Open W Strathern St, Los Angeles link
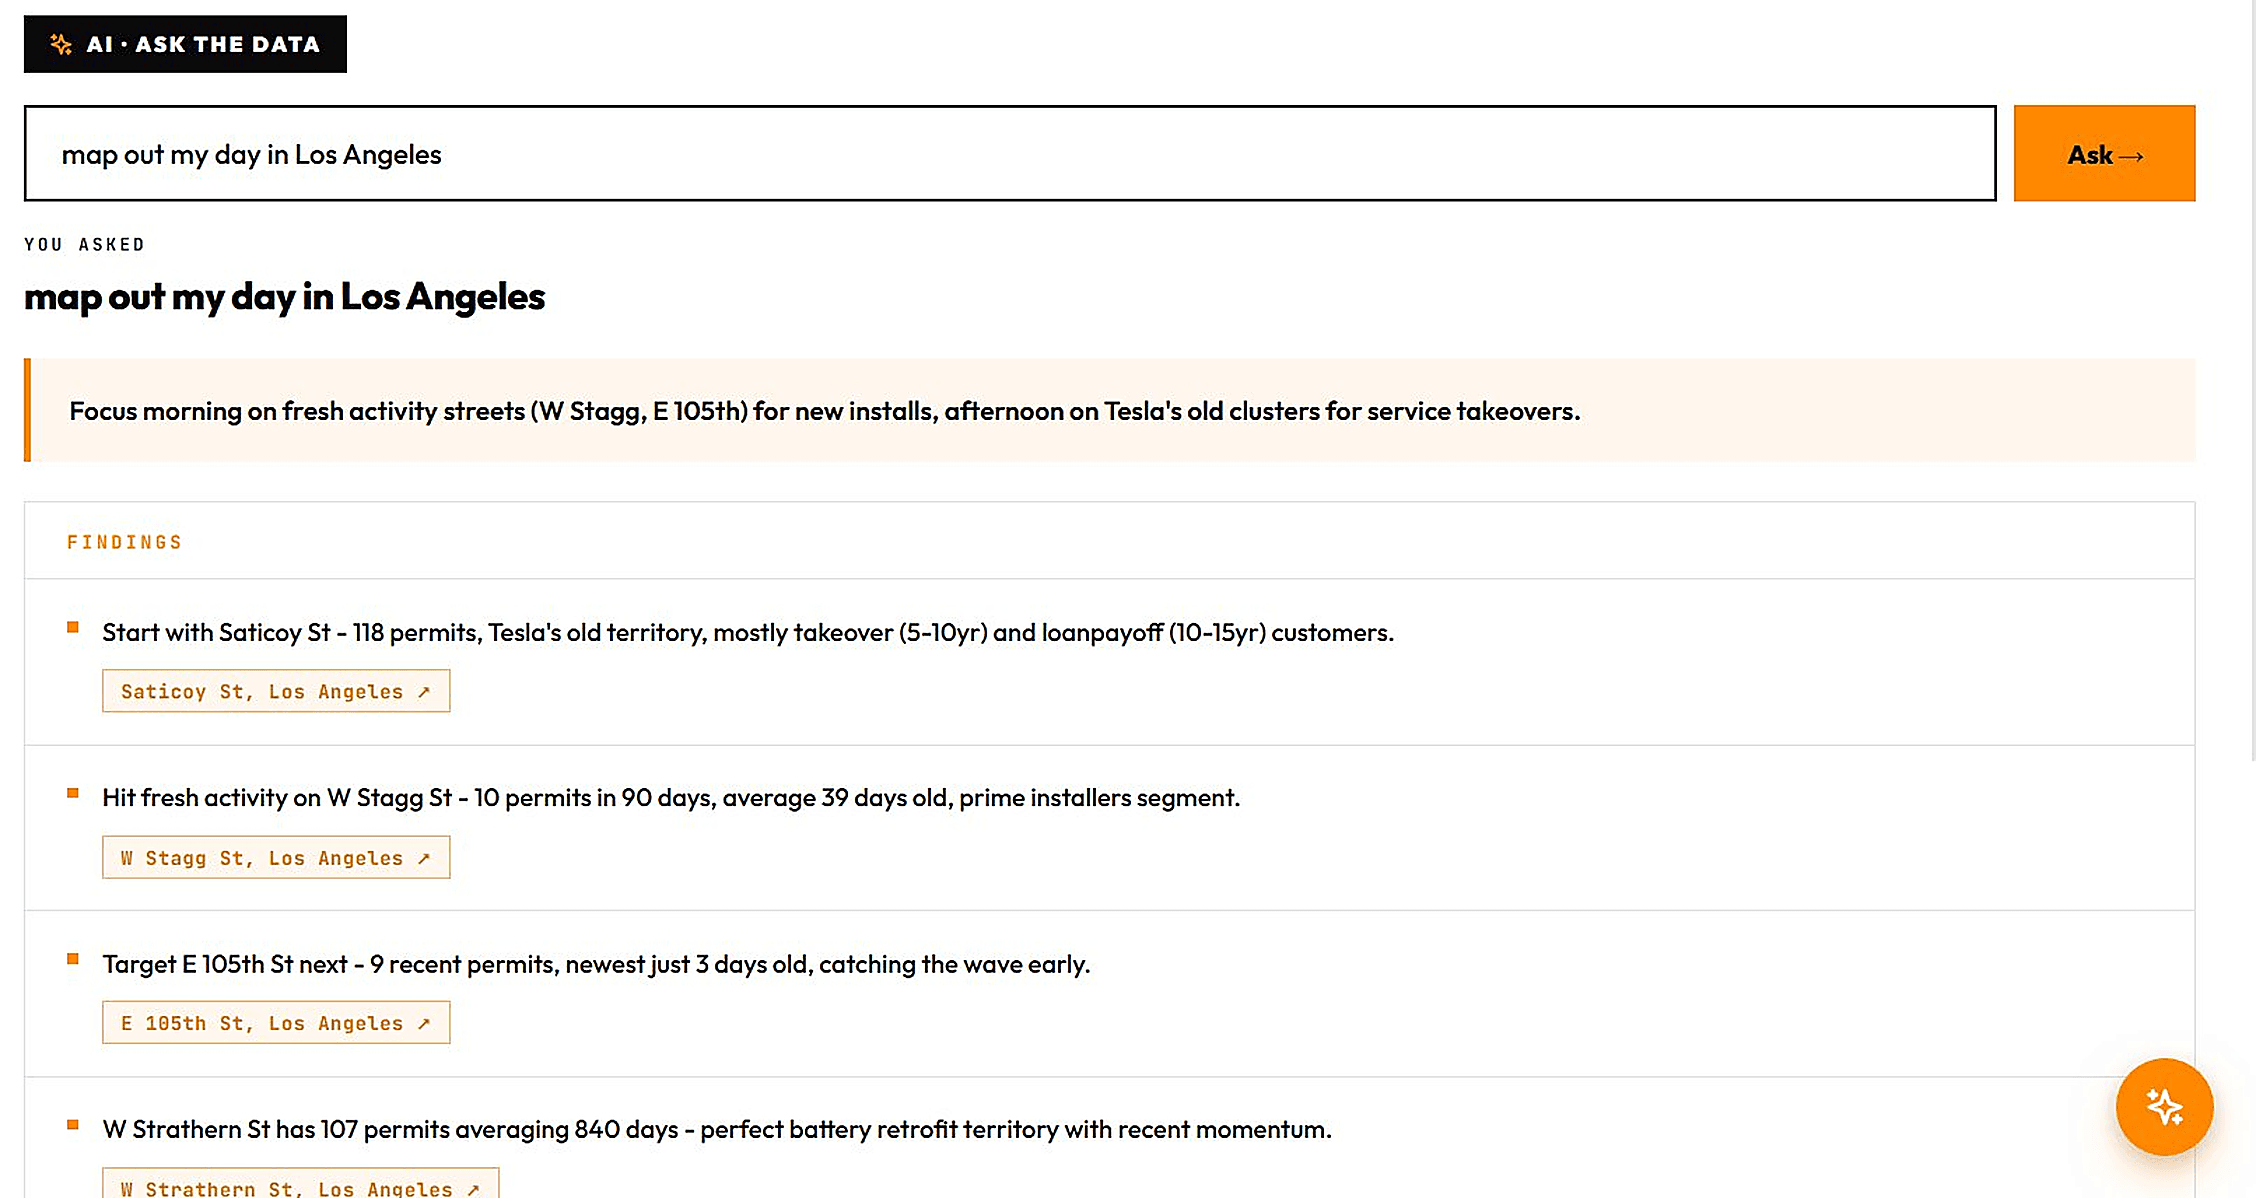This screenshot has height=1198, width=2256. pyautogui.click(x=300, y=1184)
